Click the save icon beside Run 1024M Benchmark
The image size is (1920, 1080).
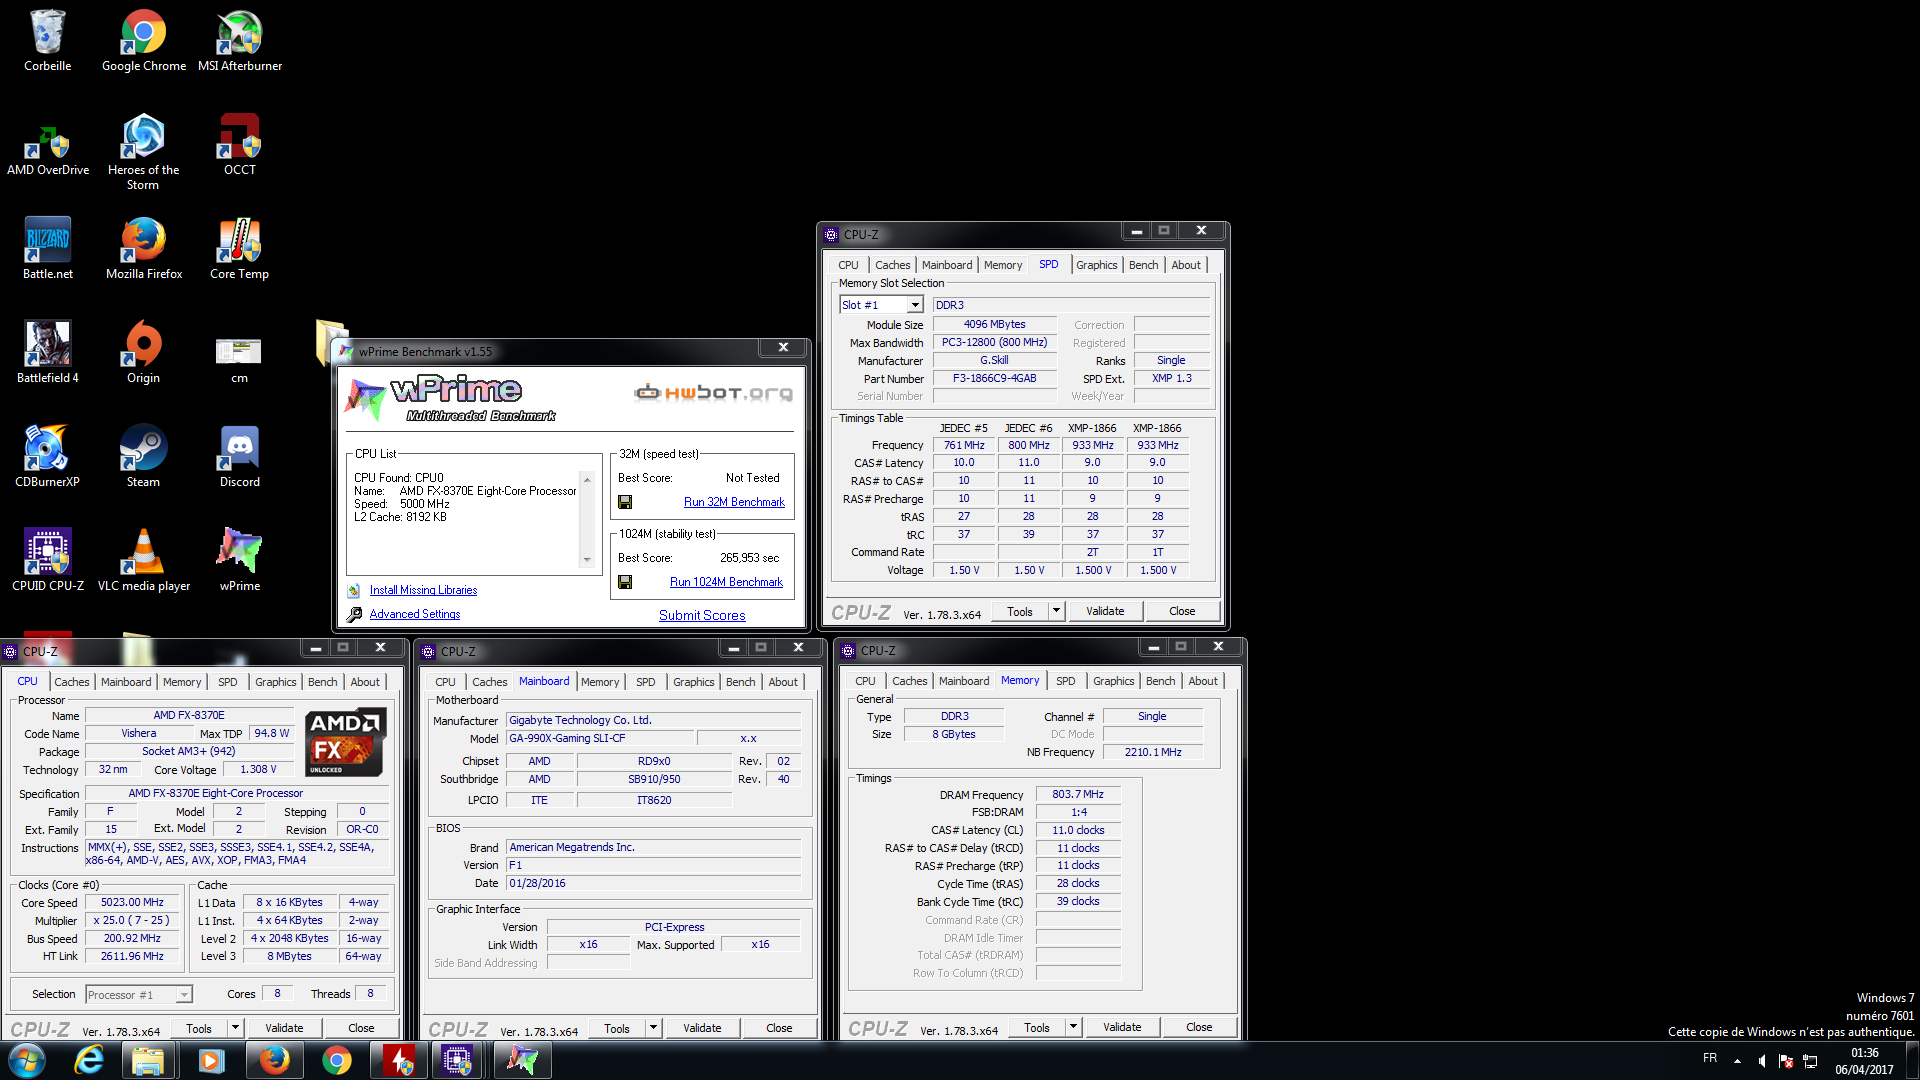click(x=625, y=582)
